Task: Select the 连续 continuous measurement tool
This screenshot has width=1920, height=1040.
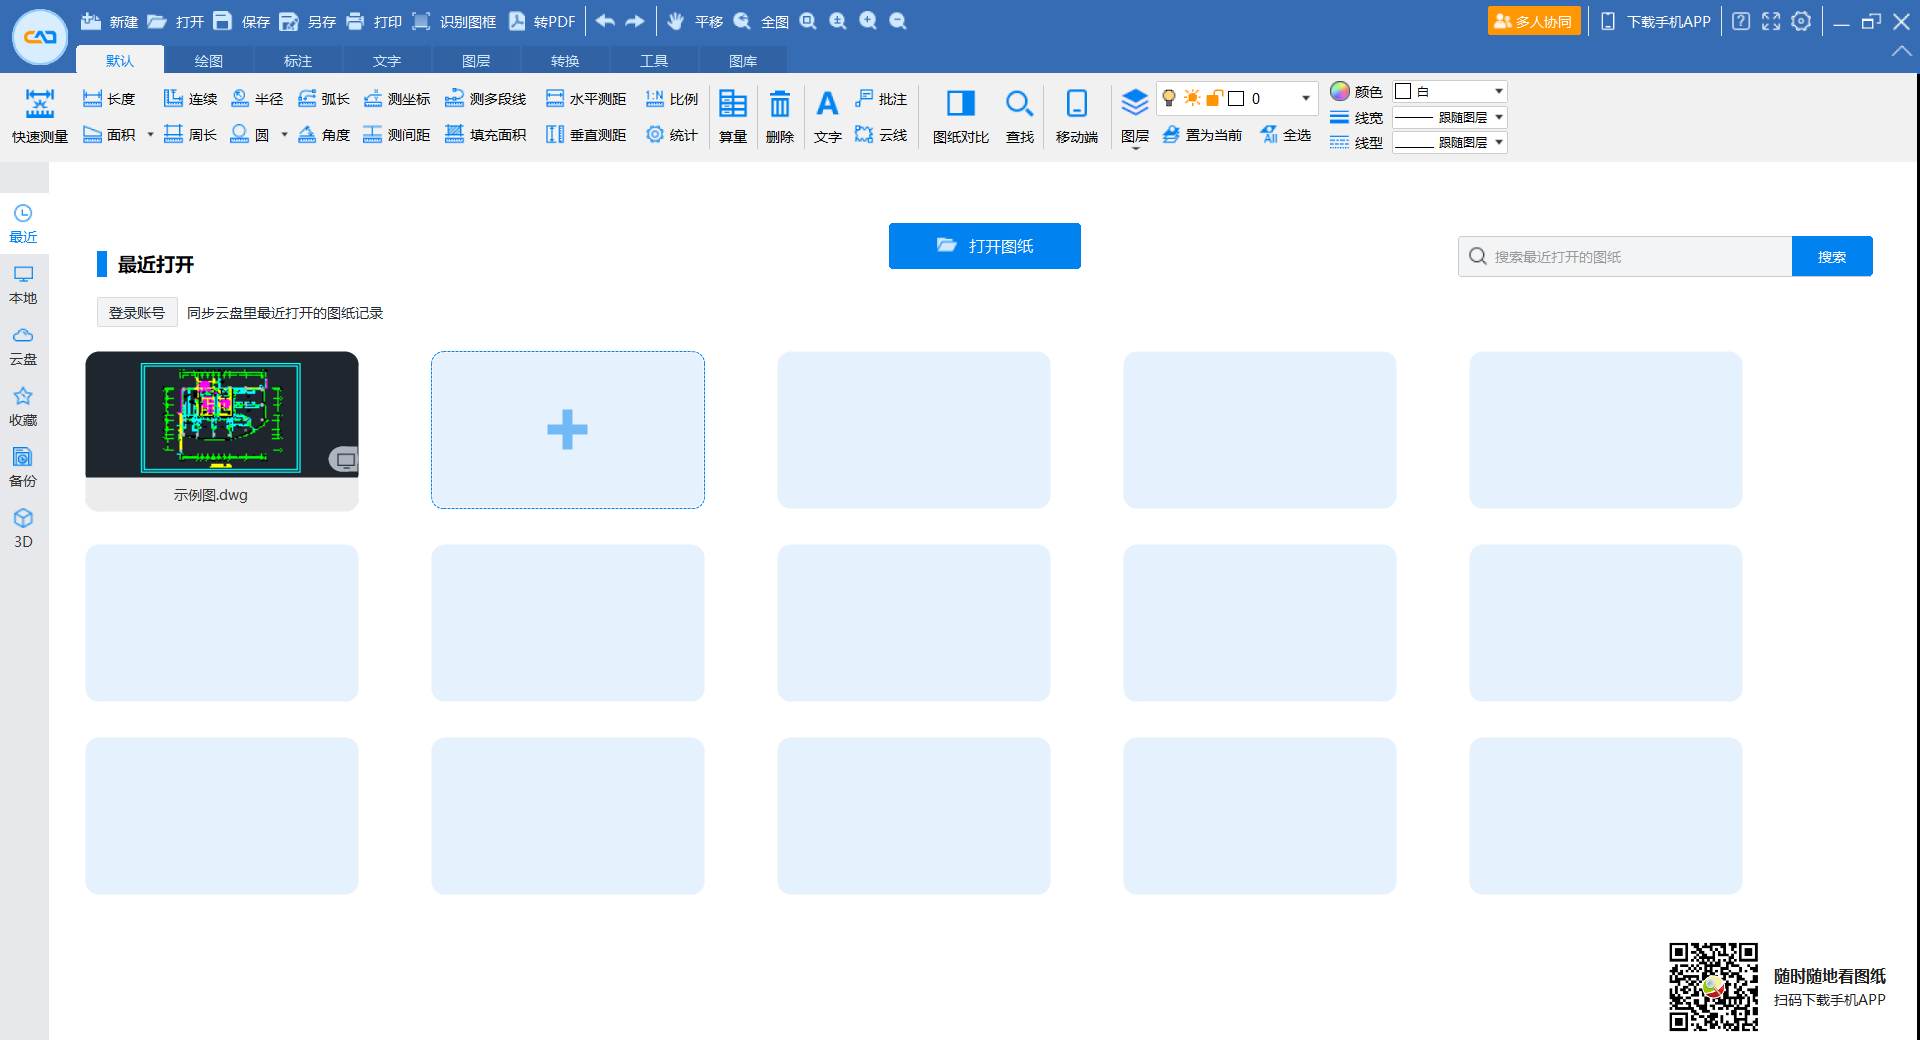Action: (x=190, y=99)
